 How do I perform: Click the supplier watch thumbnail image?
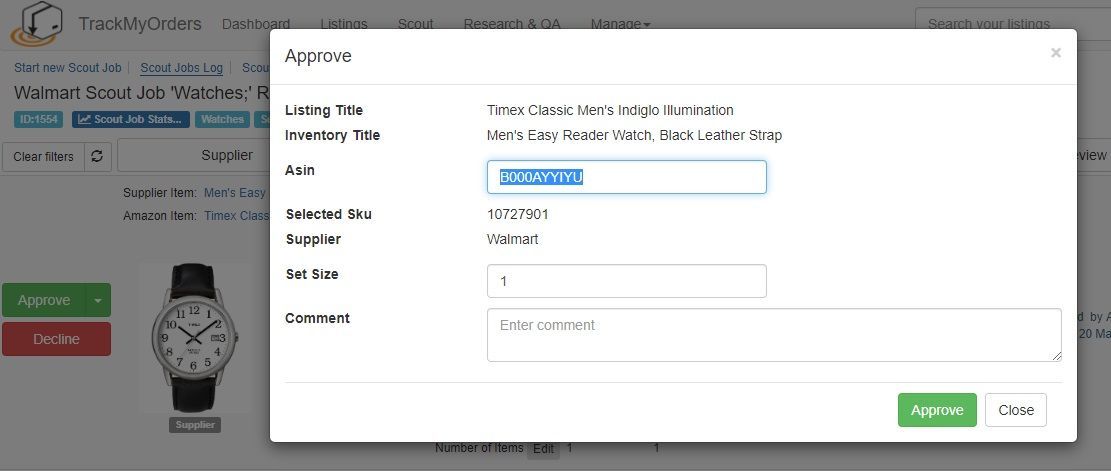point(195,338)
